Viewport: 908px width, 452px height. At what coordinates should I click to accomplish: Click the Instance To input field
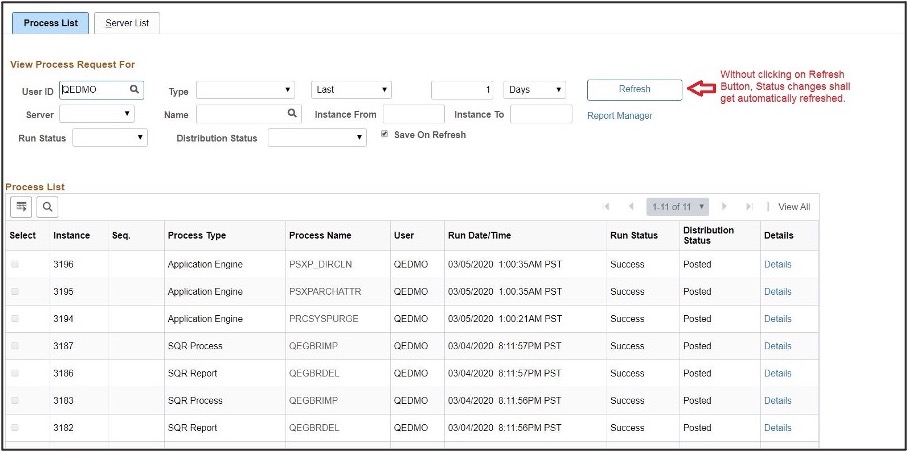coord(541,114)
